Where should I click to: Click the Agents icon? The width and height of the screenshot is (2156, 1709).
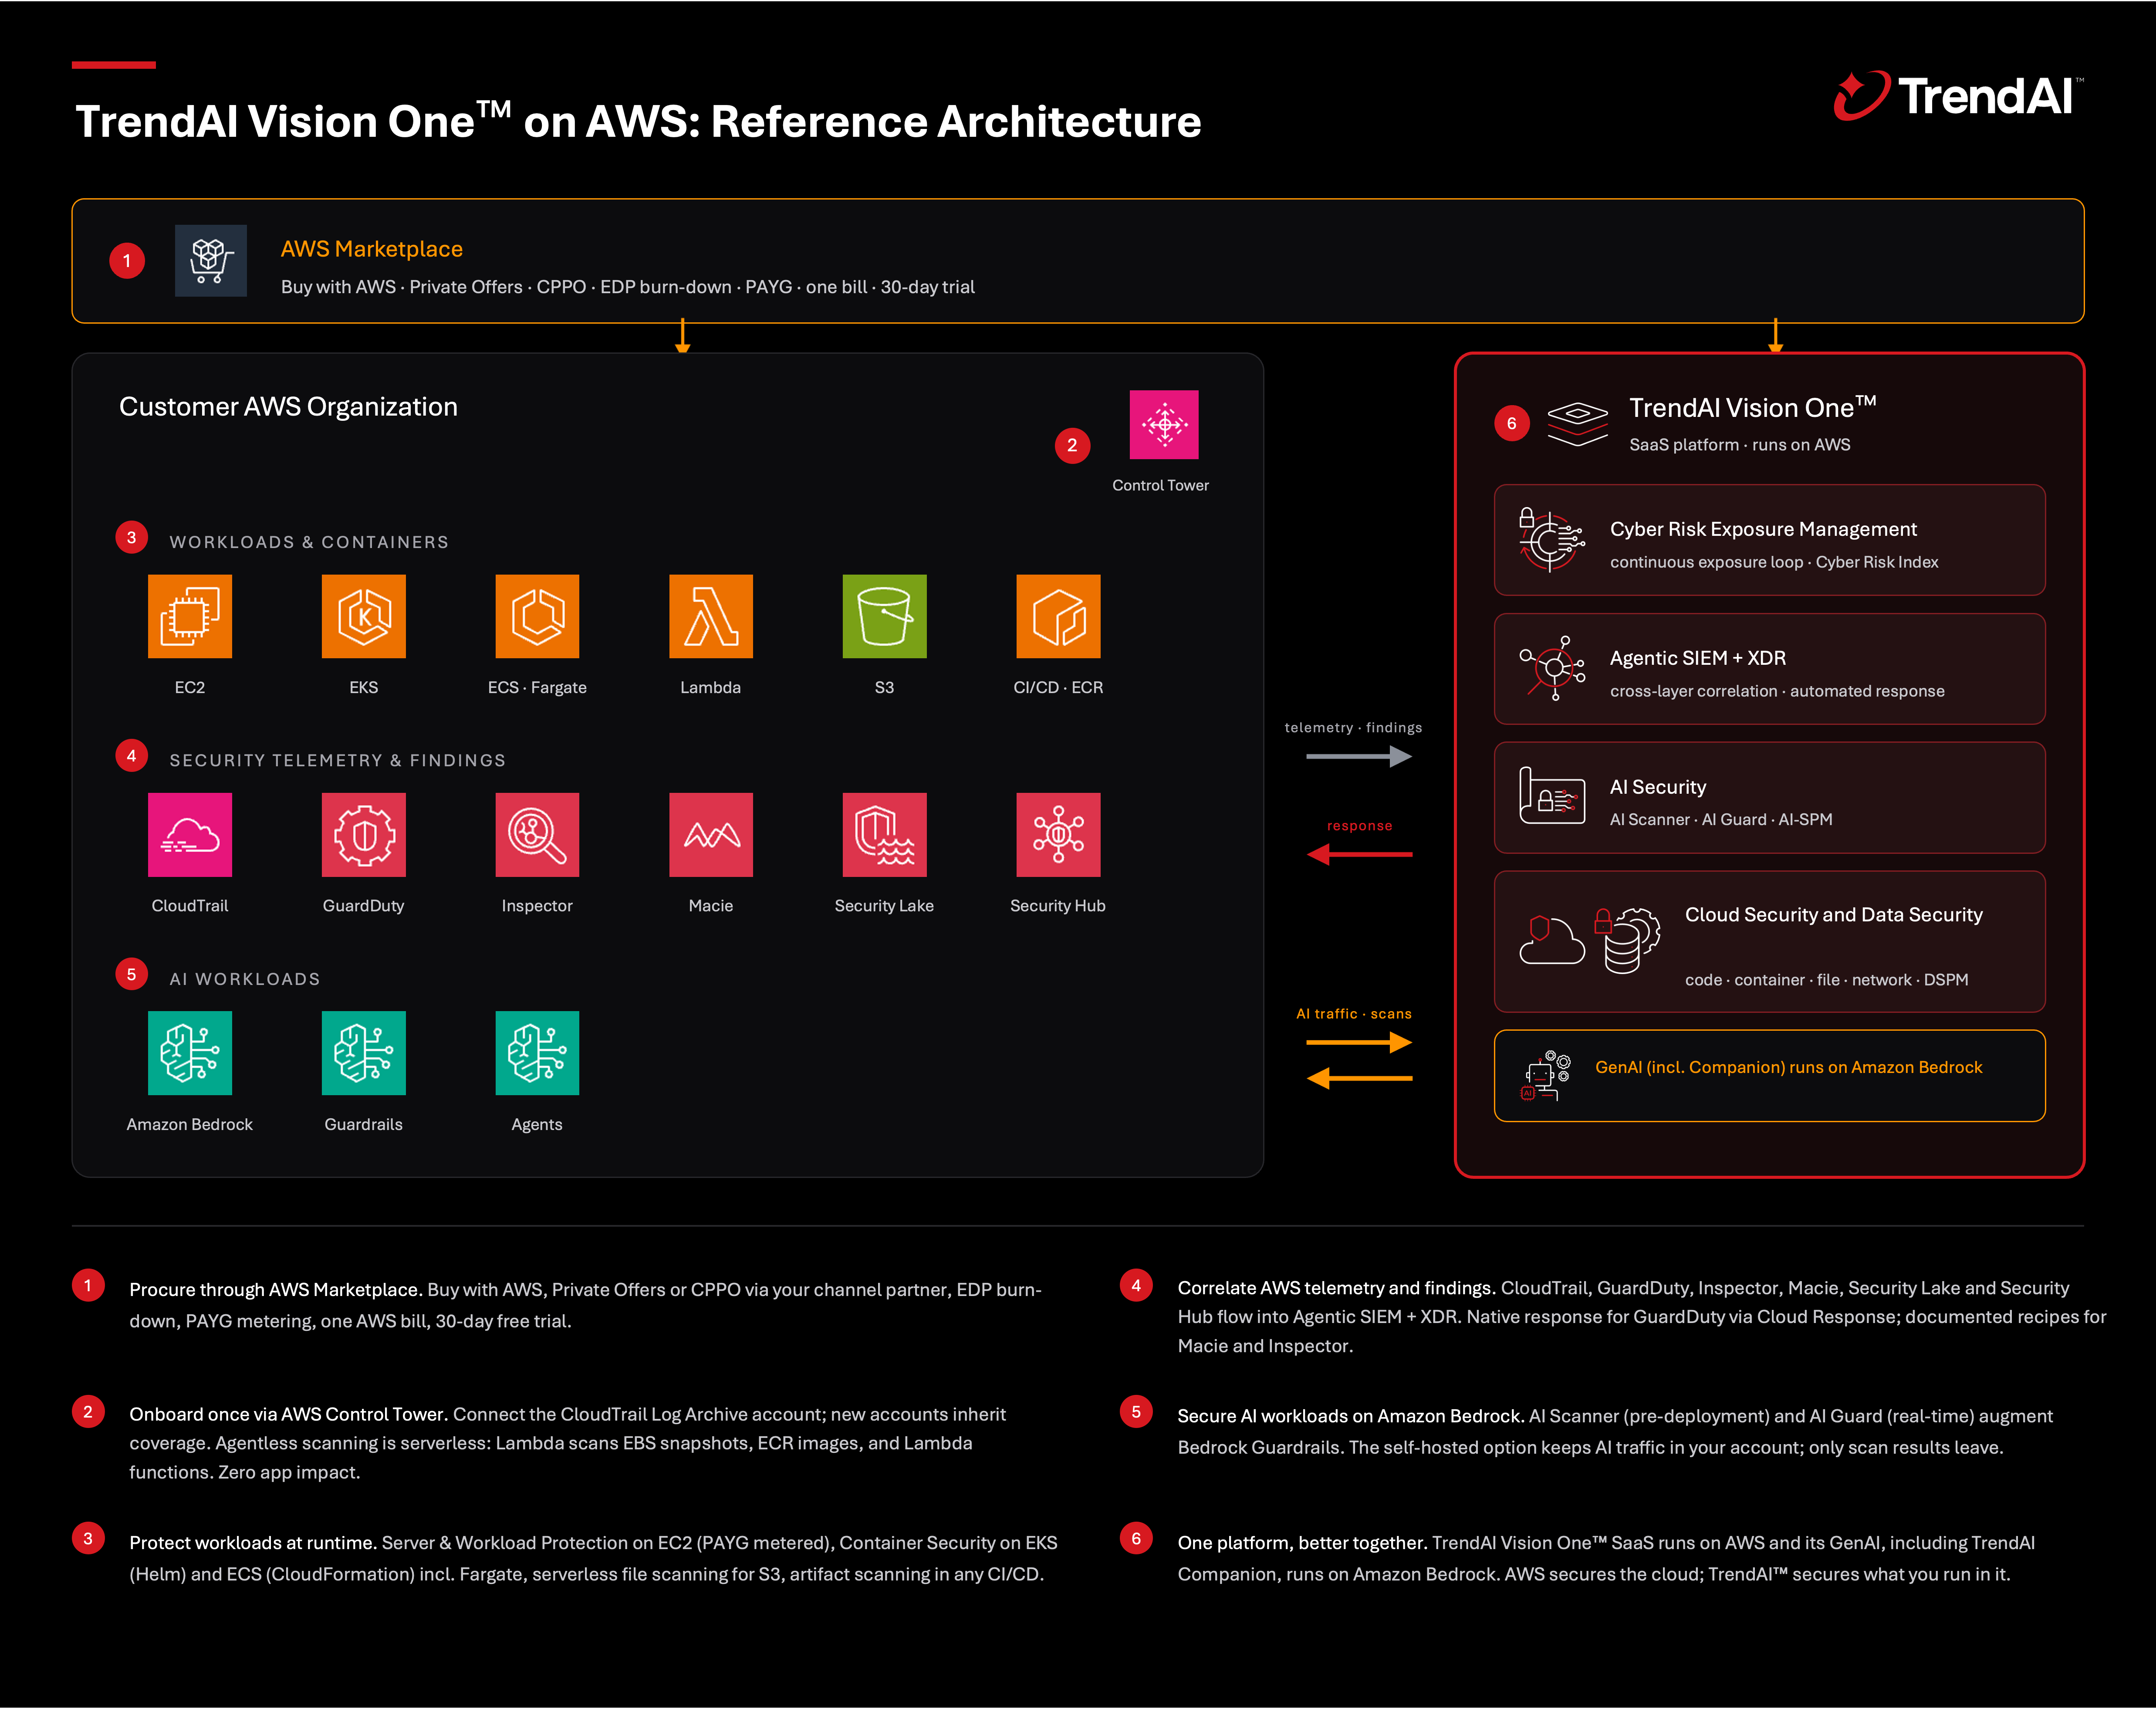pyautogui.click(x=537, y=1053)
